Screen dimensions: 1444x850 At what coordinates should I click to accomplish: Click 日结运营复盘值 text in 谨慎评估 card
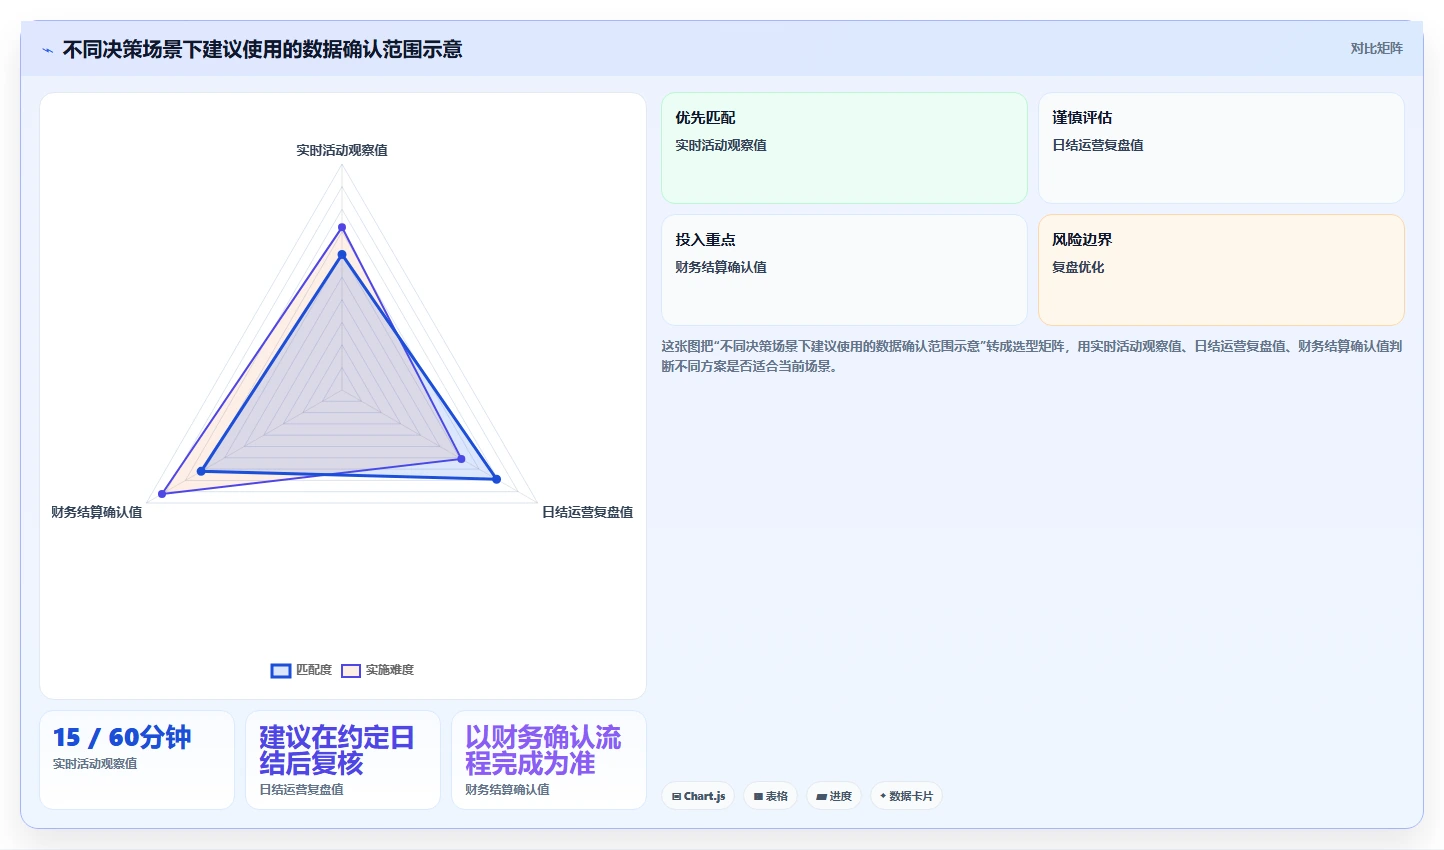1098,145
